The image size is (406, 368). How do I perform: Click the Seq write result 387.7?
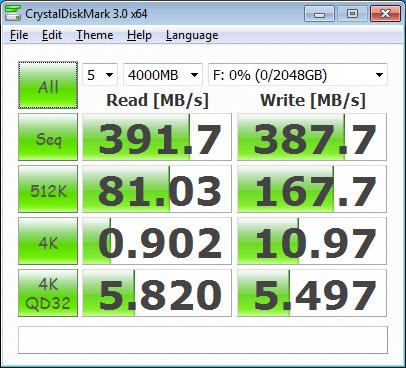(312, 137)
